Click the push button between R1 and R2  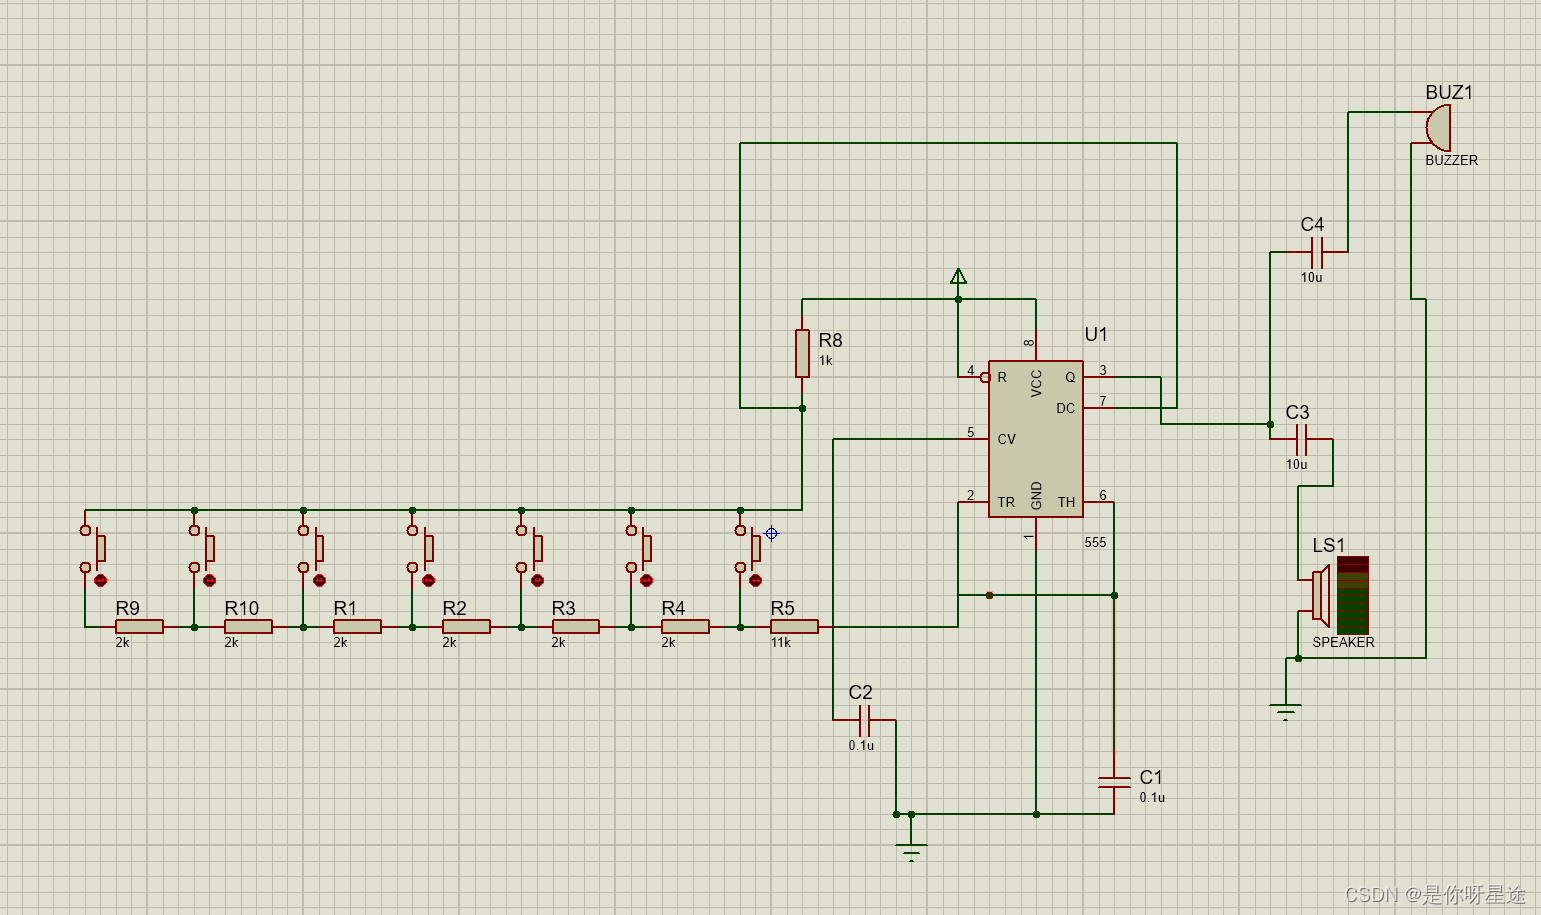point(420,549)
